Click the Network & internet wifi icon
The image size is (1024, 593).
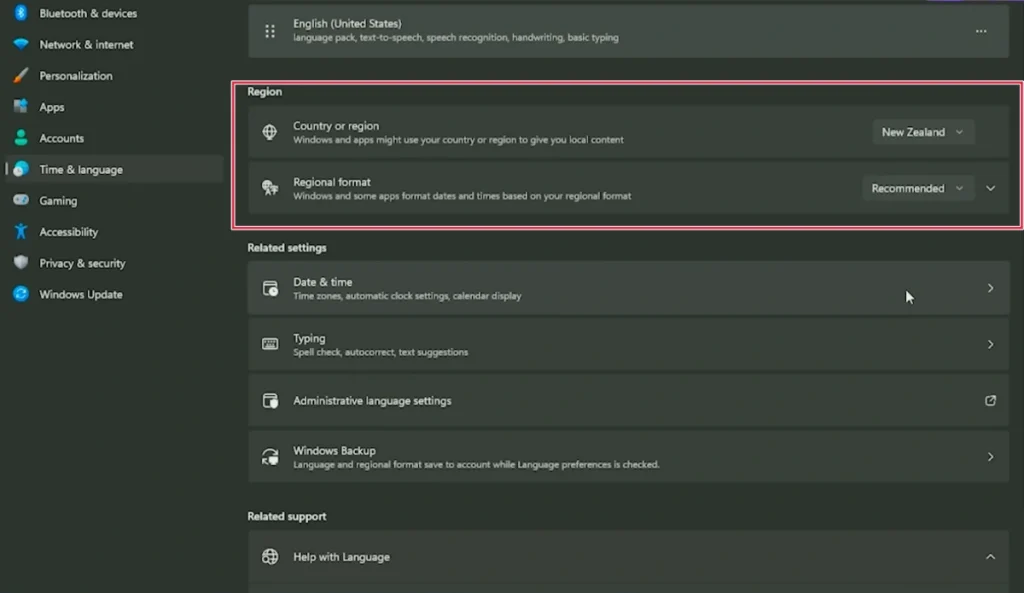(21, 44)
